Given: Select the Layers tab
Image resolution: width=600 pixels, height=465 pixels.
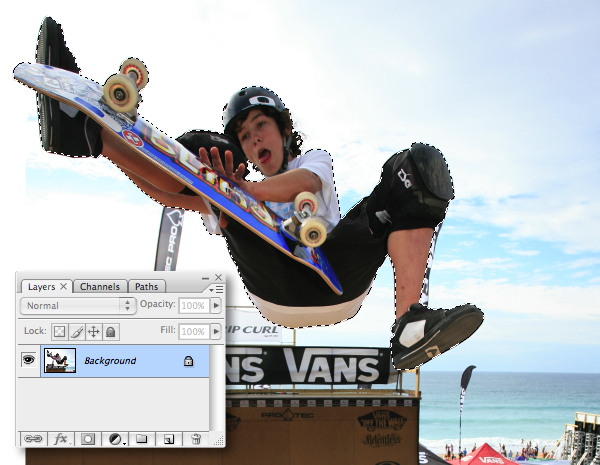Looking at the screenshot, I should tap(41, 287).
